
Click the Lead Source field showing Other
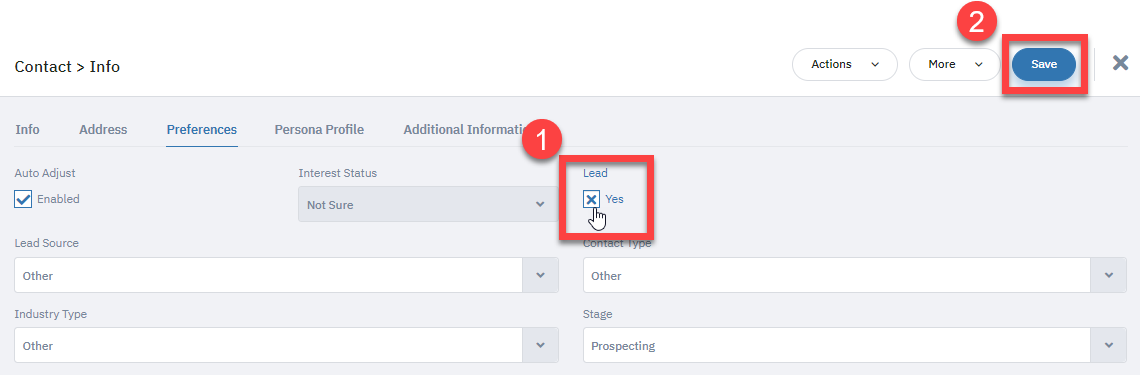pos(286,275)
